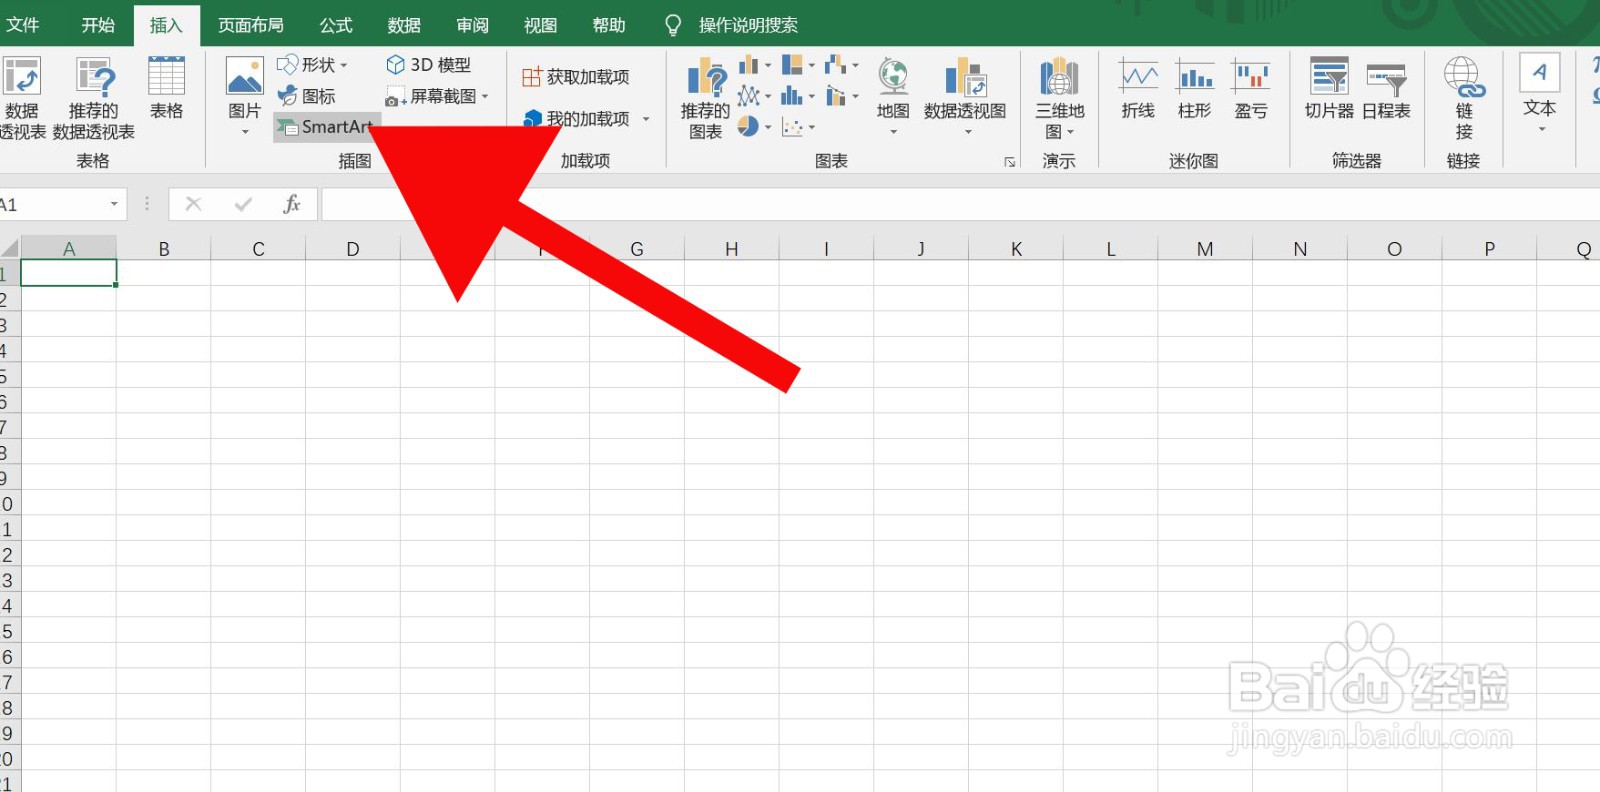1600x792 pixels.
Task: Insert SmartArt graphic
Action: [x=326, y=127]
